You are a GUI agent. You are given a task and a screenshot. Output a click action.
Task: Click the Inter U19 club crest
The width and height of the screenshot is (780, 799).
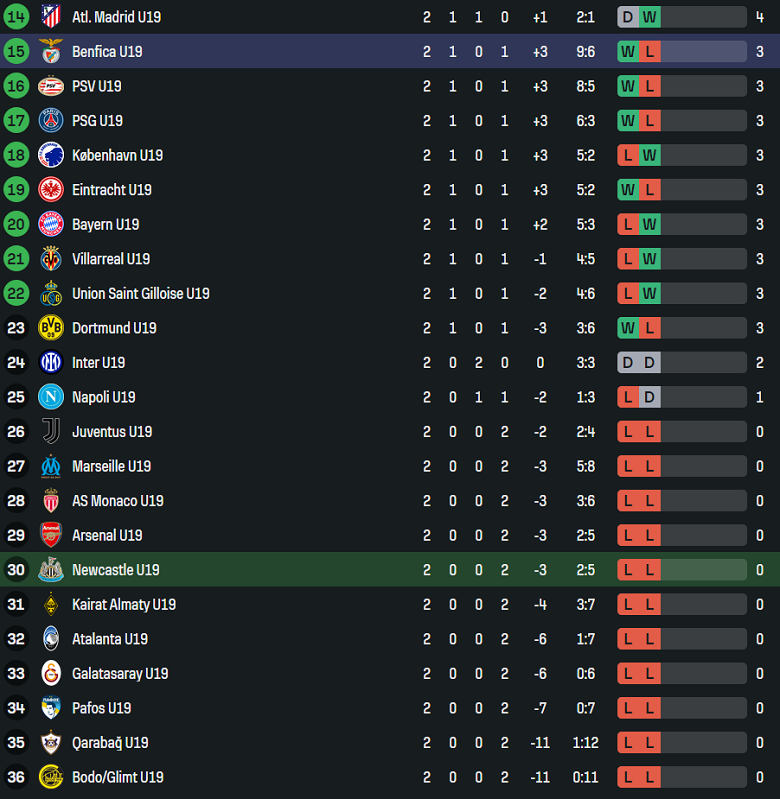point(50,363)
